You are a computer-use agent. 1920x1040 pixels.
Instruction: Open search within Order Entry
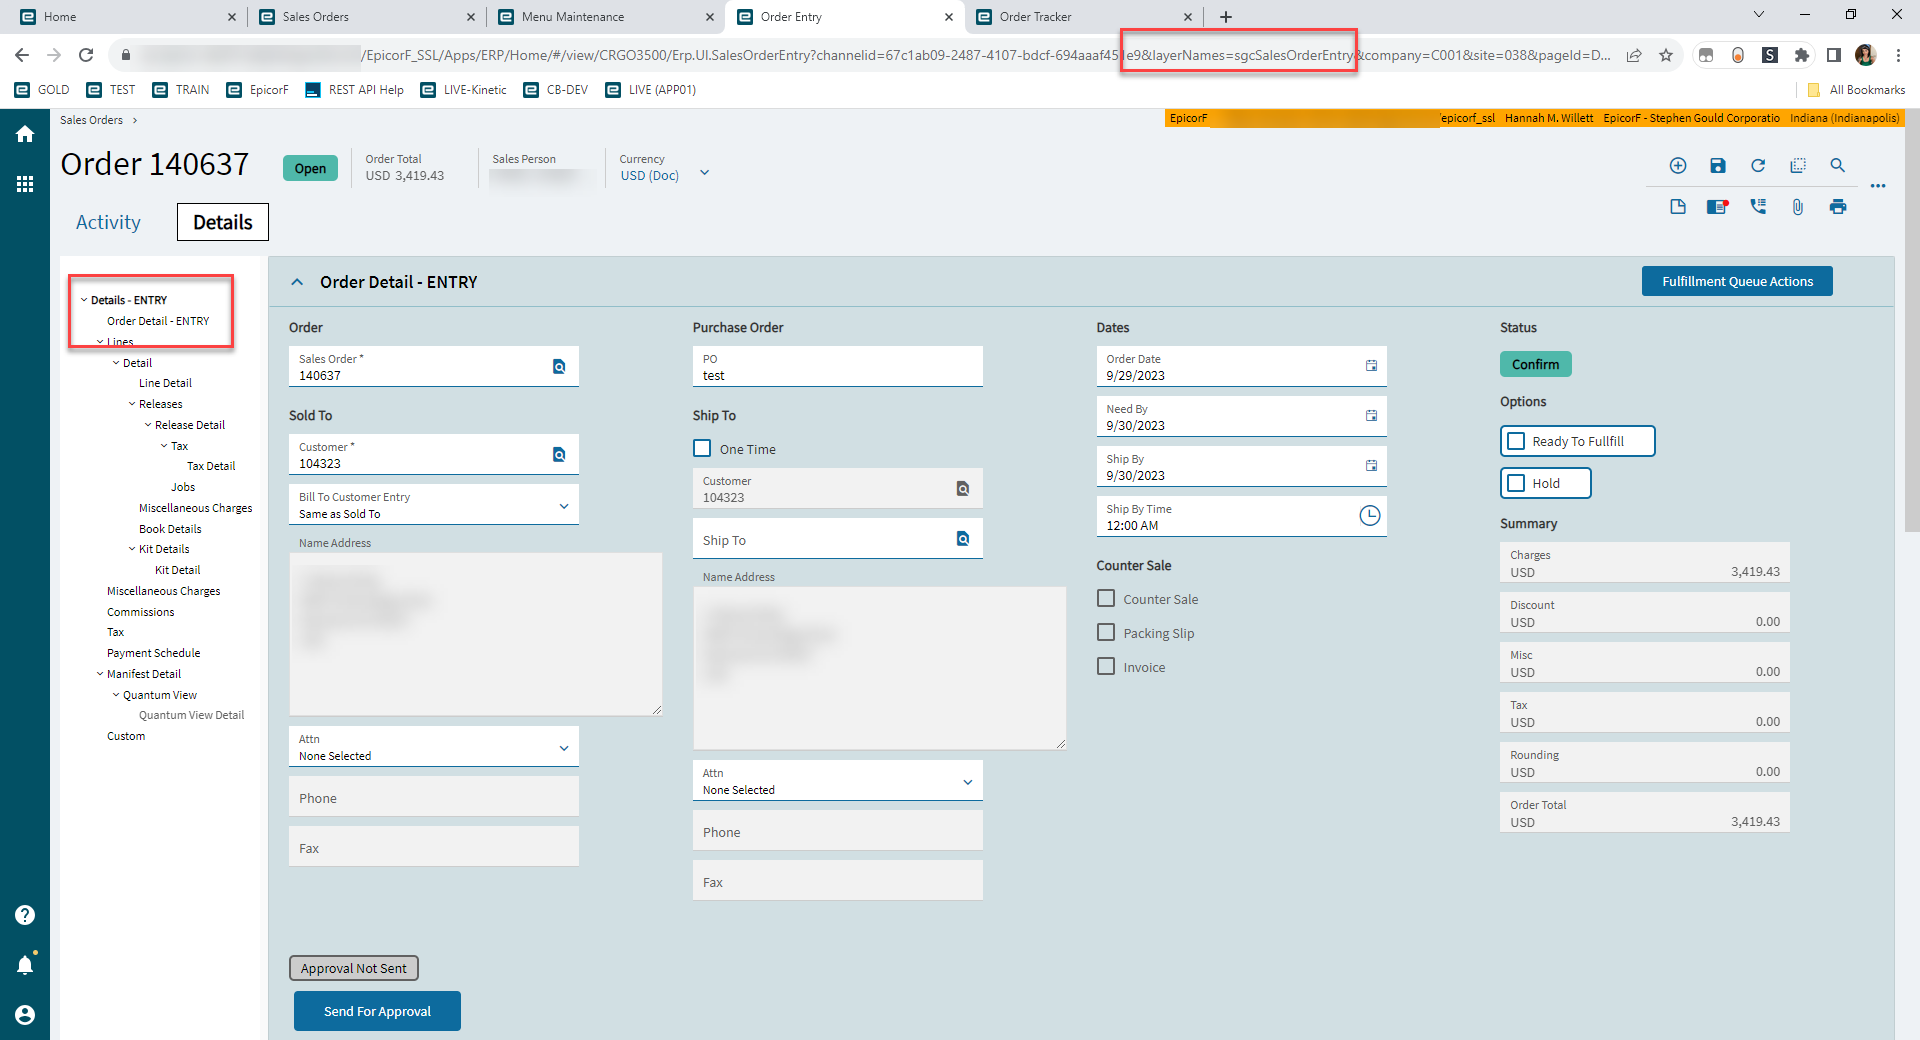1838,165
